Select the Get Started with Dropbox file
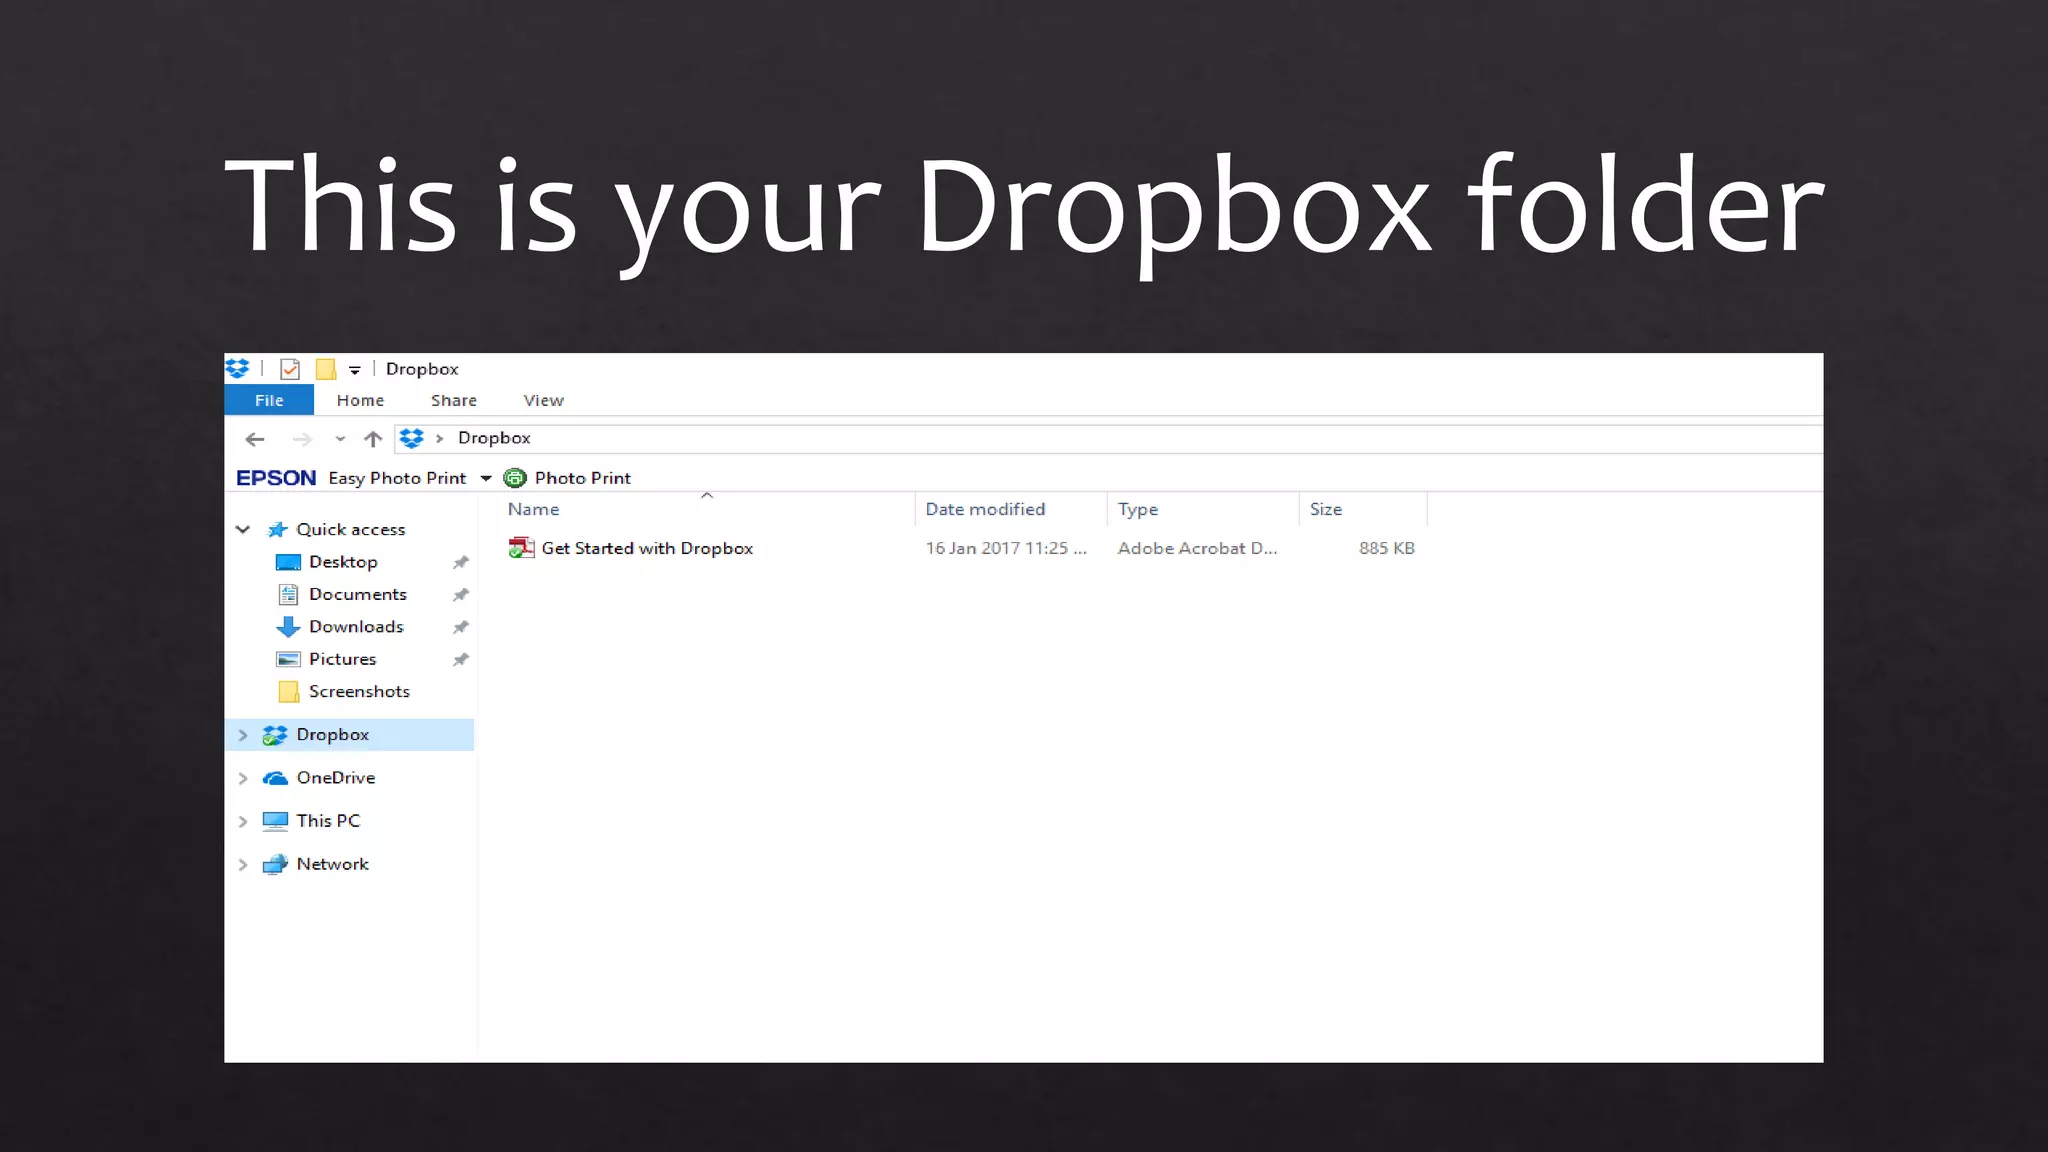Screen dimensions: 2048x1152 click(647, 548)
